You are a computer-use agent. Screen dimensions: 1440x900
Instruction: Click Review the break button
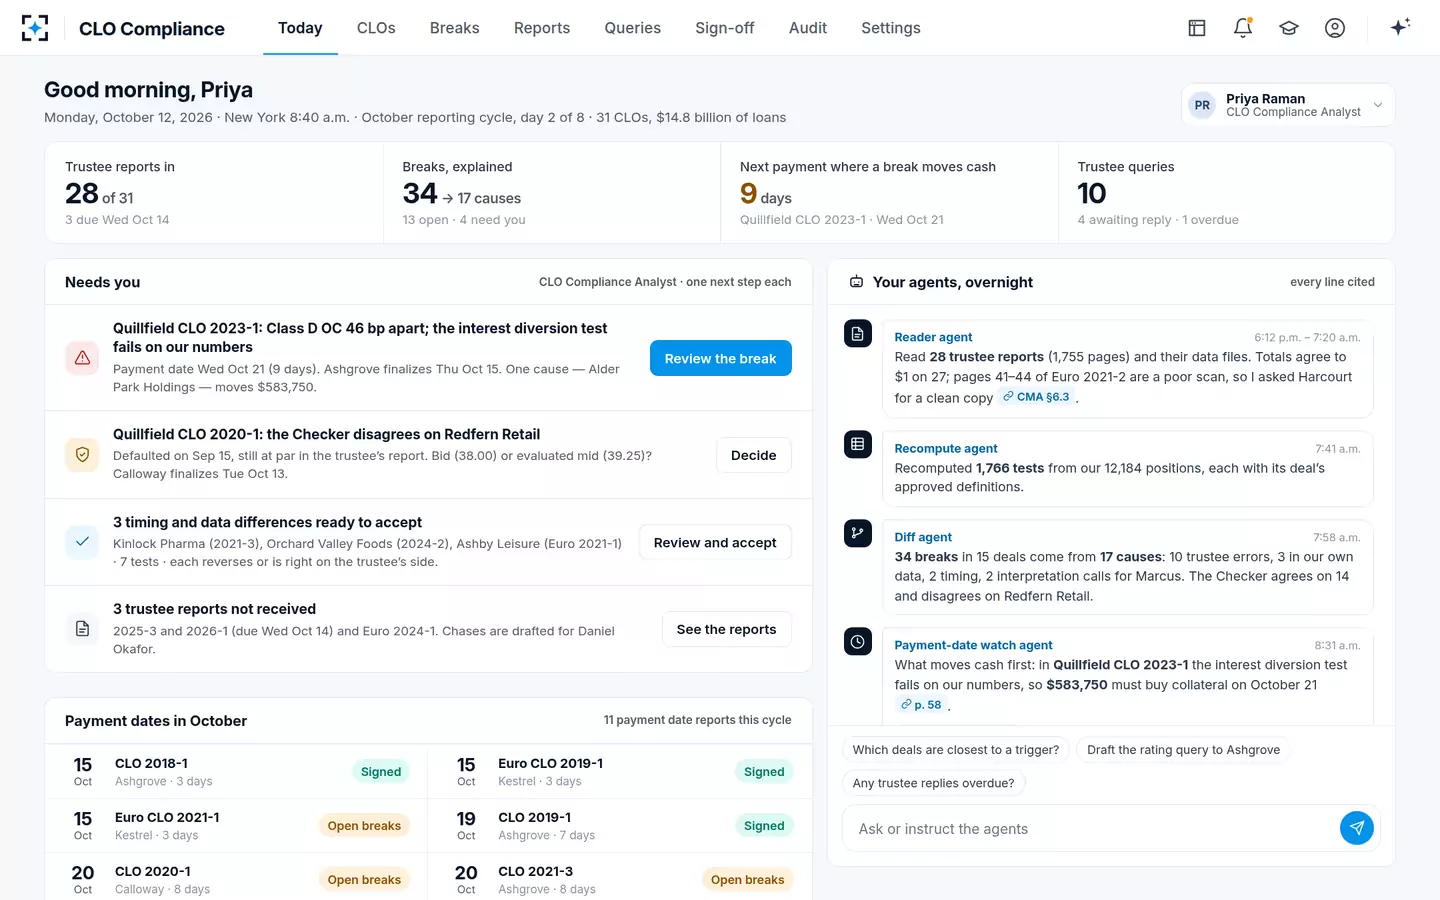coord(721,358)
